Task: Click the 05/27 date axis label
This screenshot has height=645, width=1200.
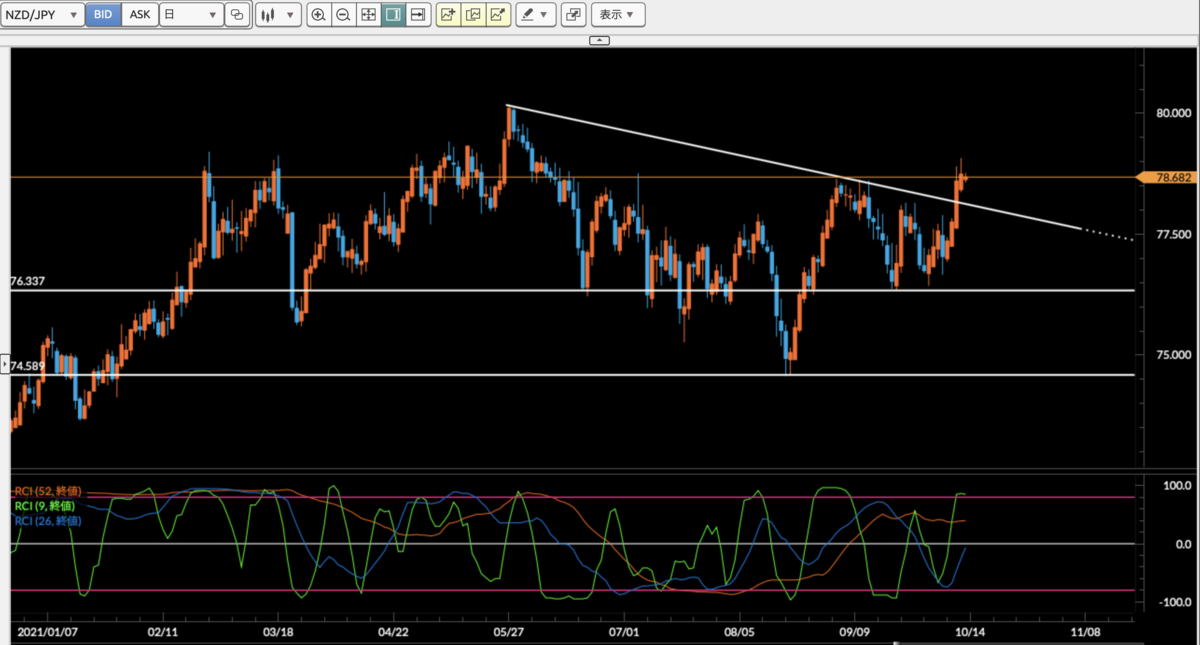Action: (x=509, y=633)
